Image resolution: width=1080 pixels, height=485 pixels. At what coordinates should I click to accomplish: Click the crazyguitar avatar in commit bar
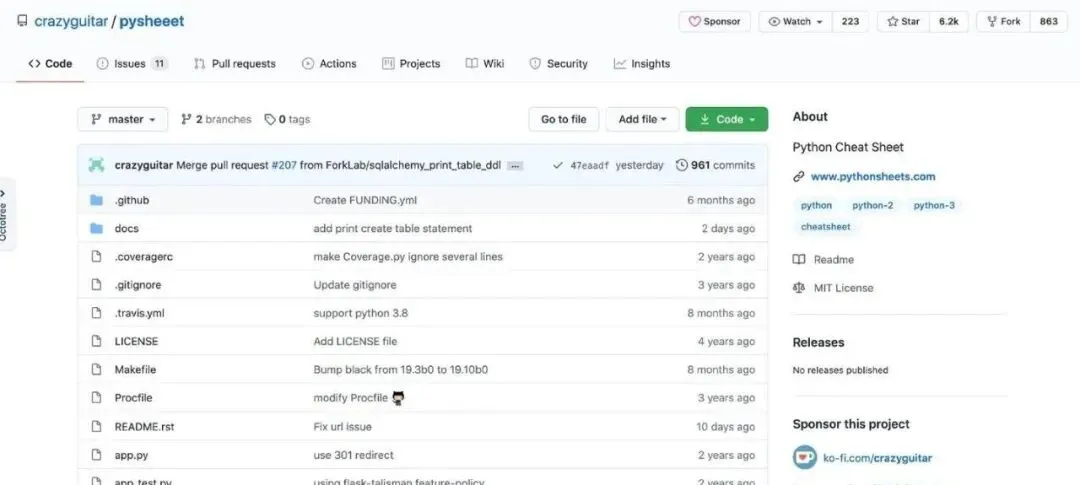[x=96, y=165]
